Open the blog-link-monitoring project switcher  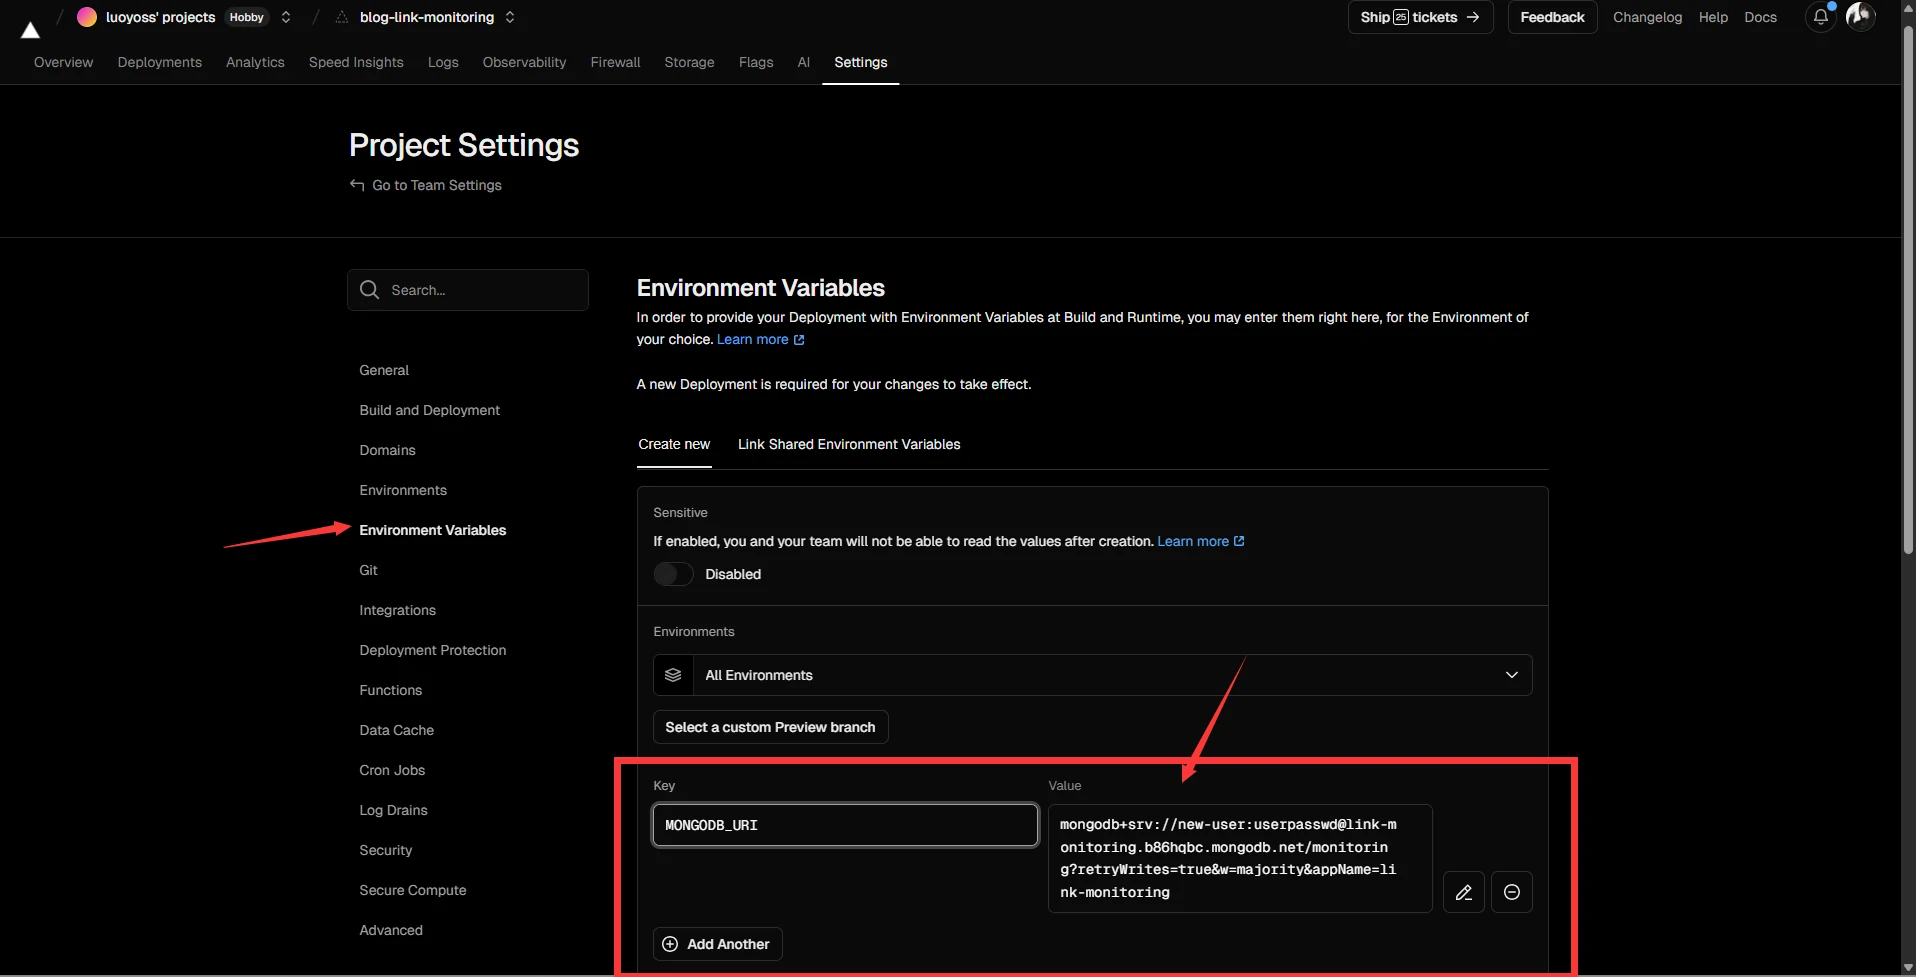pos(510,17)
